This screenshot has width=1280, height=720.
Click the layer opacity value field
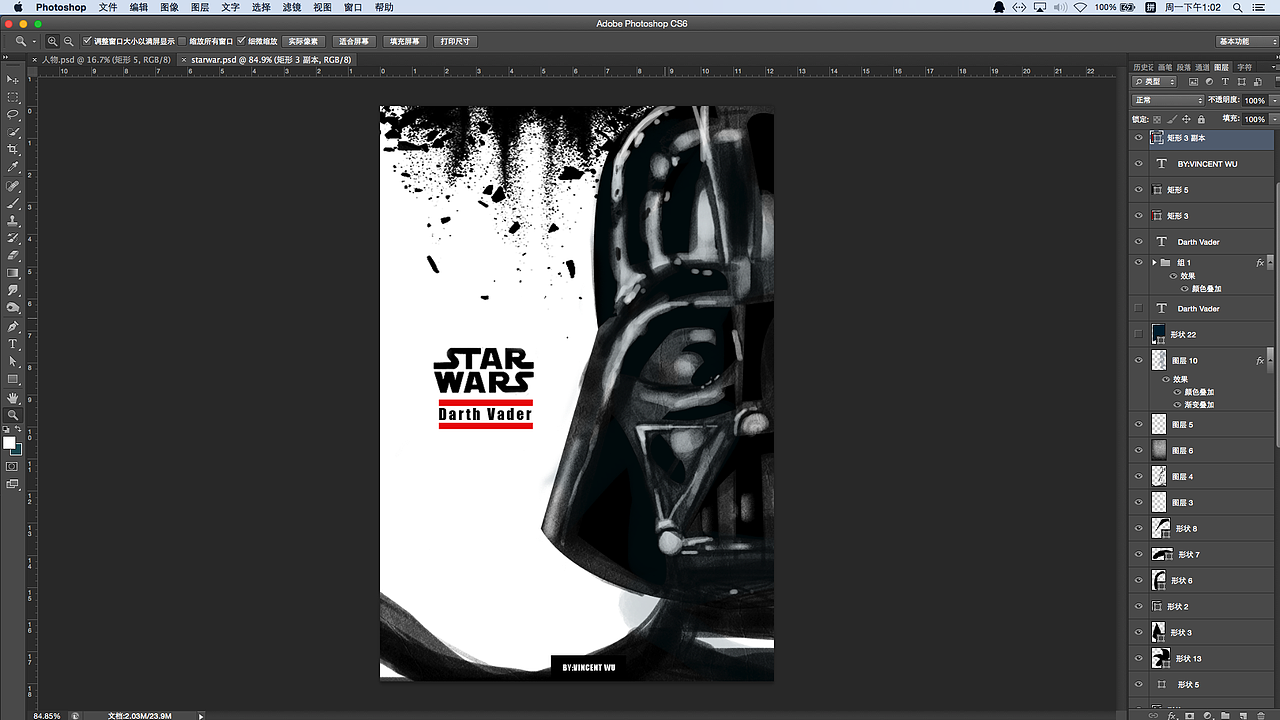point(1254,100)
